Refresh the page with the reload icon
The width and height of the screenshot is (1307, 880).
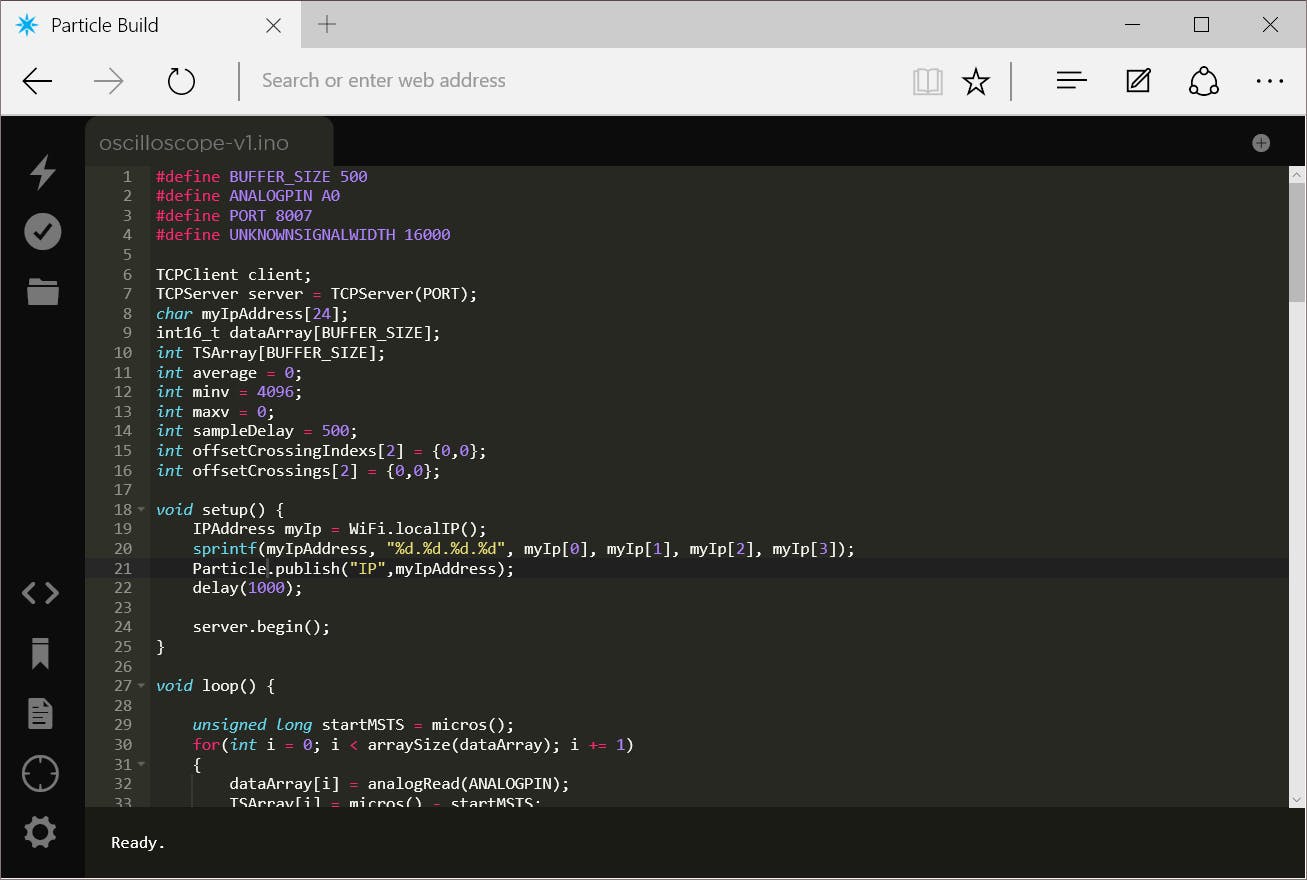pos(181,81)
